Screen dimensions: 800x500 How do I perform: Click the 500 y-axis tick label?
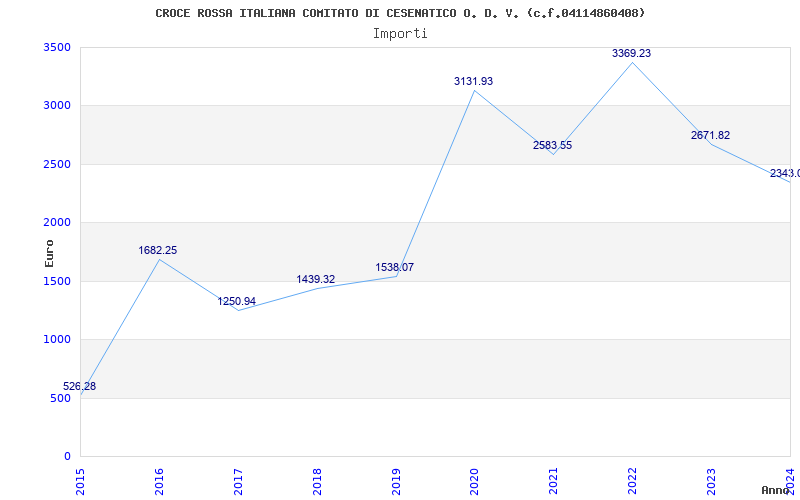pyautogui.click(x=63, y=398)
